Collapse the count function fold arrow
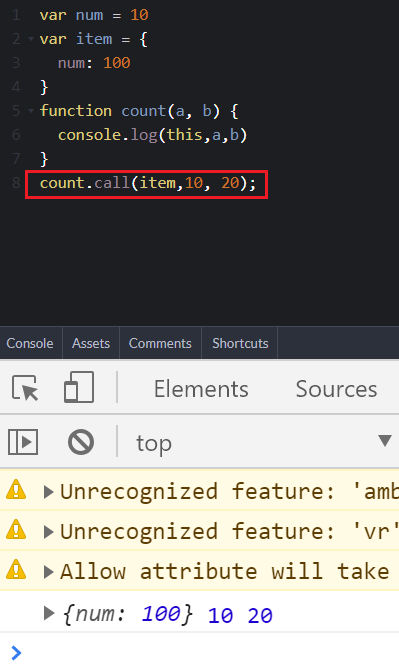Viewport: 399px width, 664px height. pyautogui.click(x=31, y=111)
